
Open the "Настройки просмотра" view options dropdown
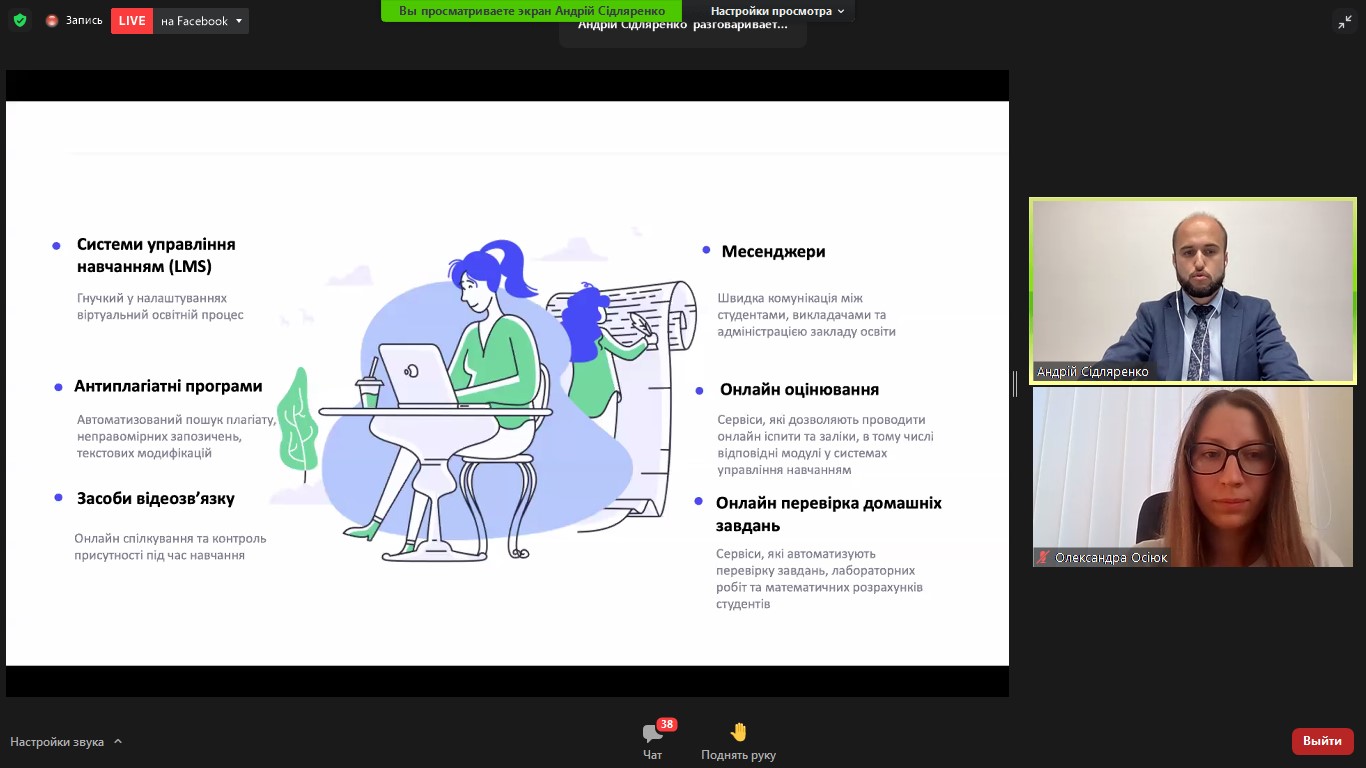coord(777,11)
